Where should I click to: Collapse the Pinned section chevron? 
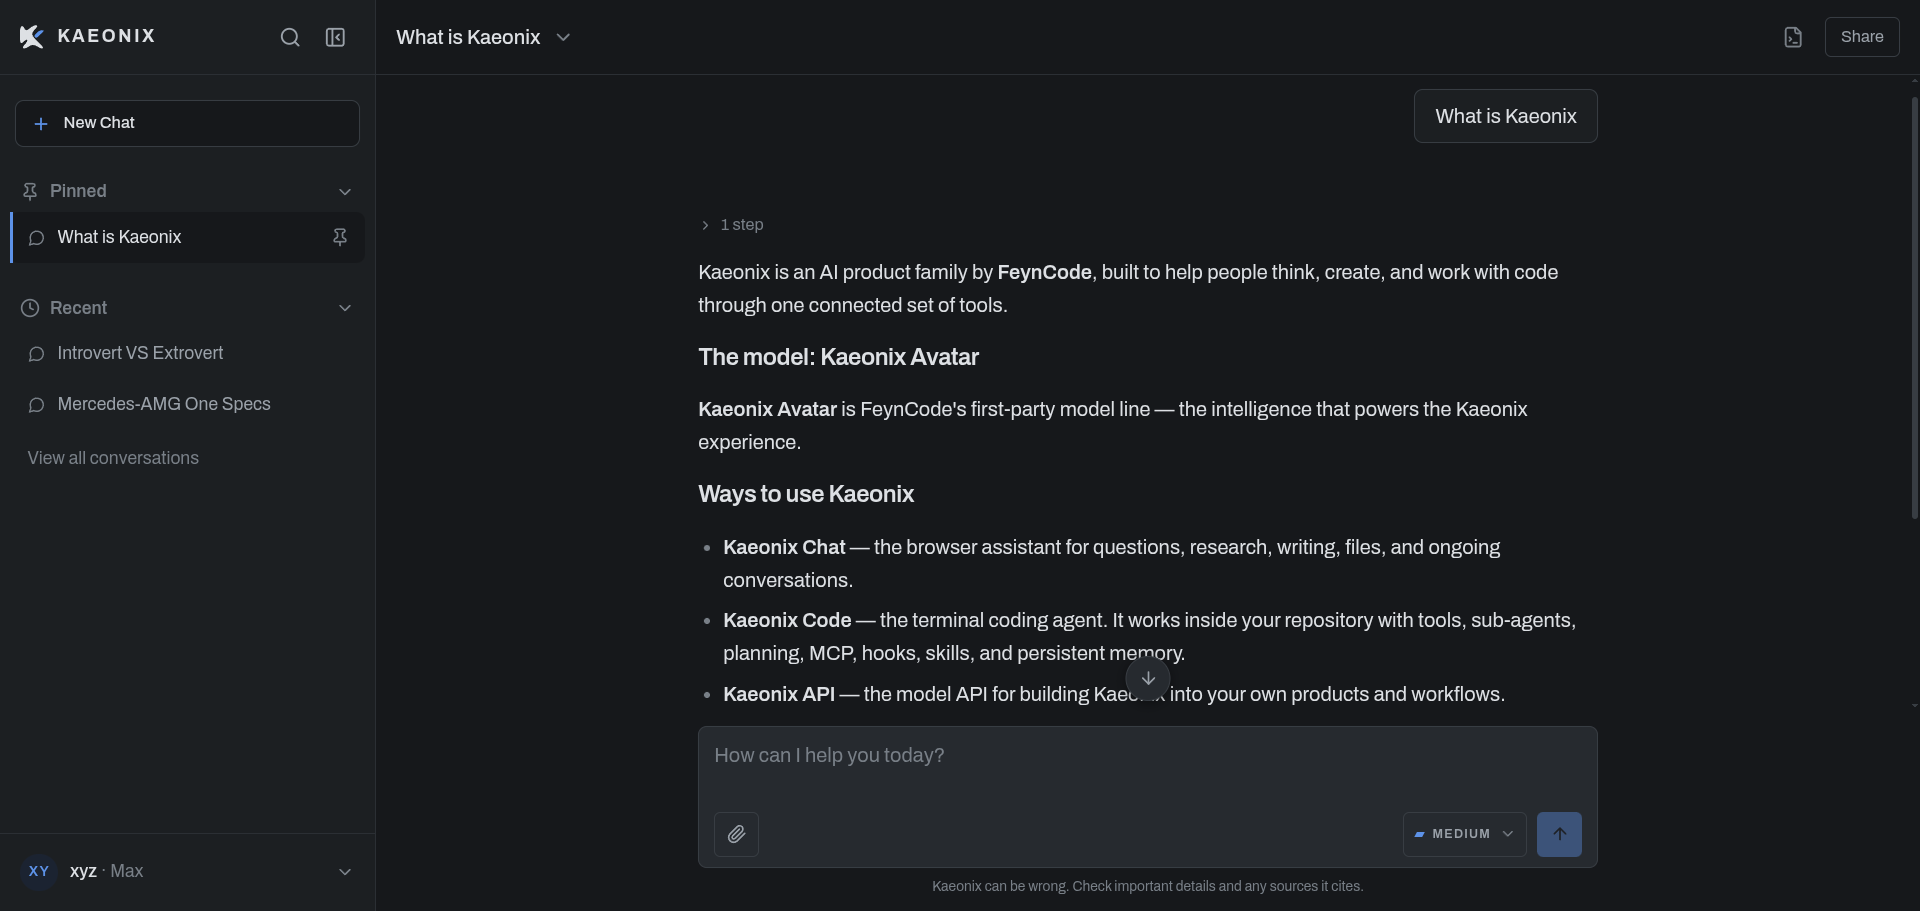pyautogui.click(x=345, y=191)
